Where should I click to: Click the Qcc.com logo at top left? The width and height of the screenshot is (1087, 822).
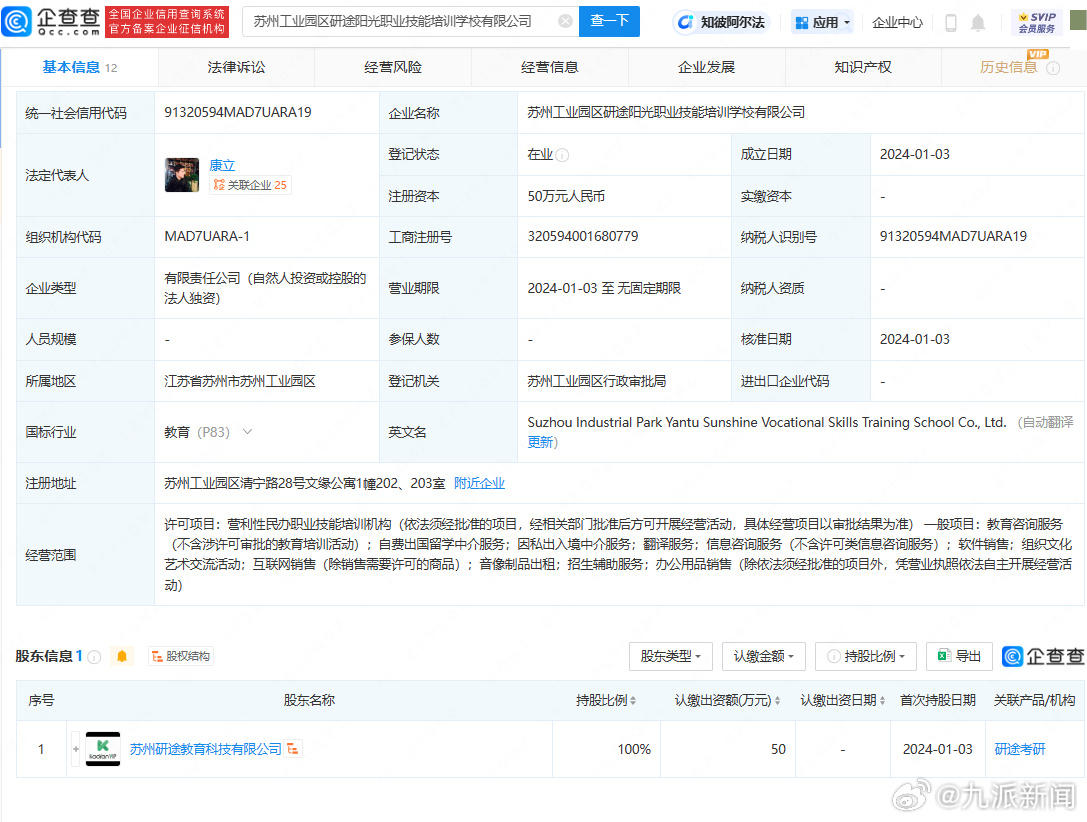[52, 21]
